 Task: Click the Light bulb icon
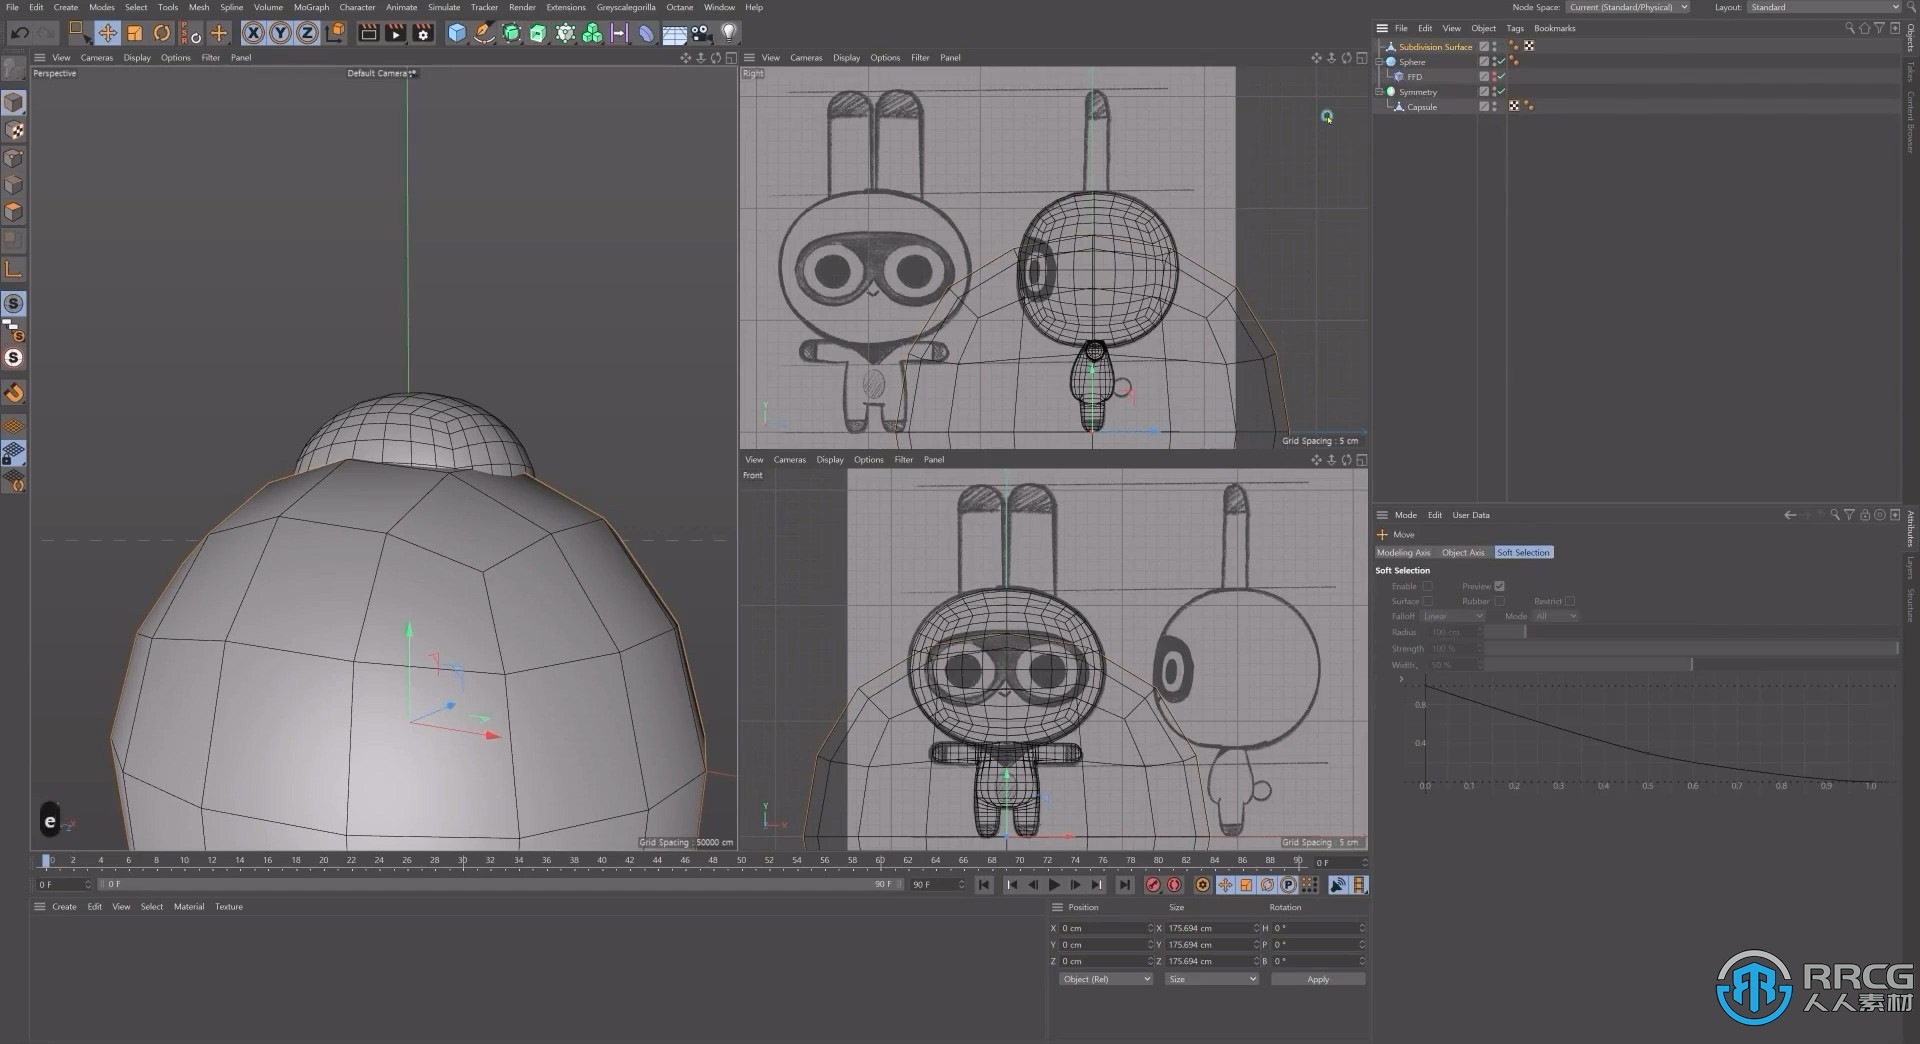(729, 33)
